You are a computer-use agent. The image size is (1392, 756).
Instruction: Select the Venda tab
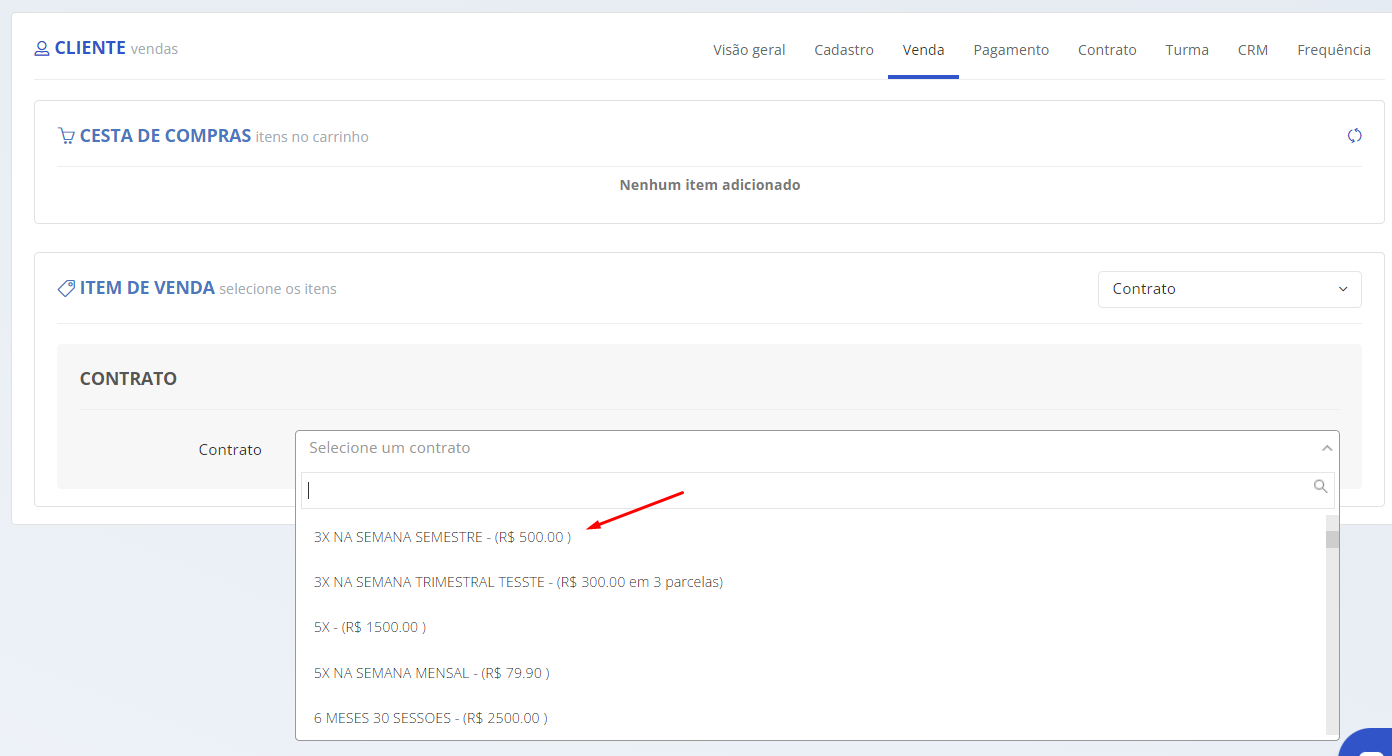(x=923, y=50)
